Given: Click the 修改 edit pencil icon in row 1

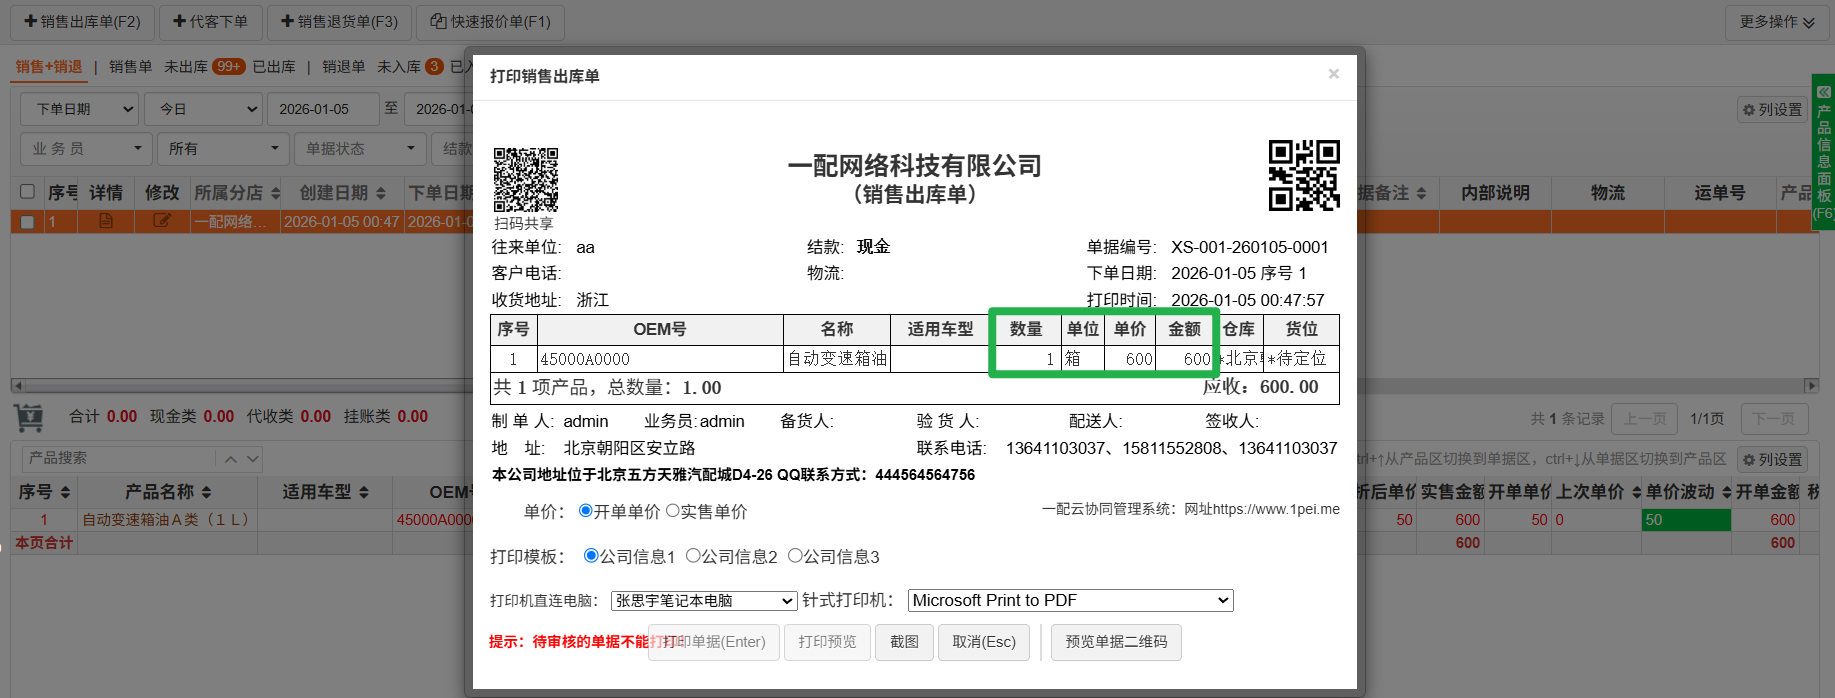Looking at the screenshot, I should tap(161, 221).
